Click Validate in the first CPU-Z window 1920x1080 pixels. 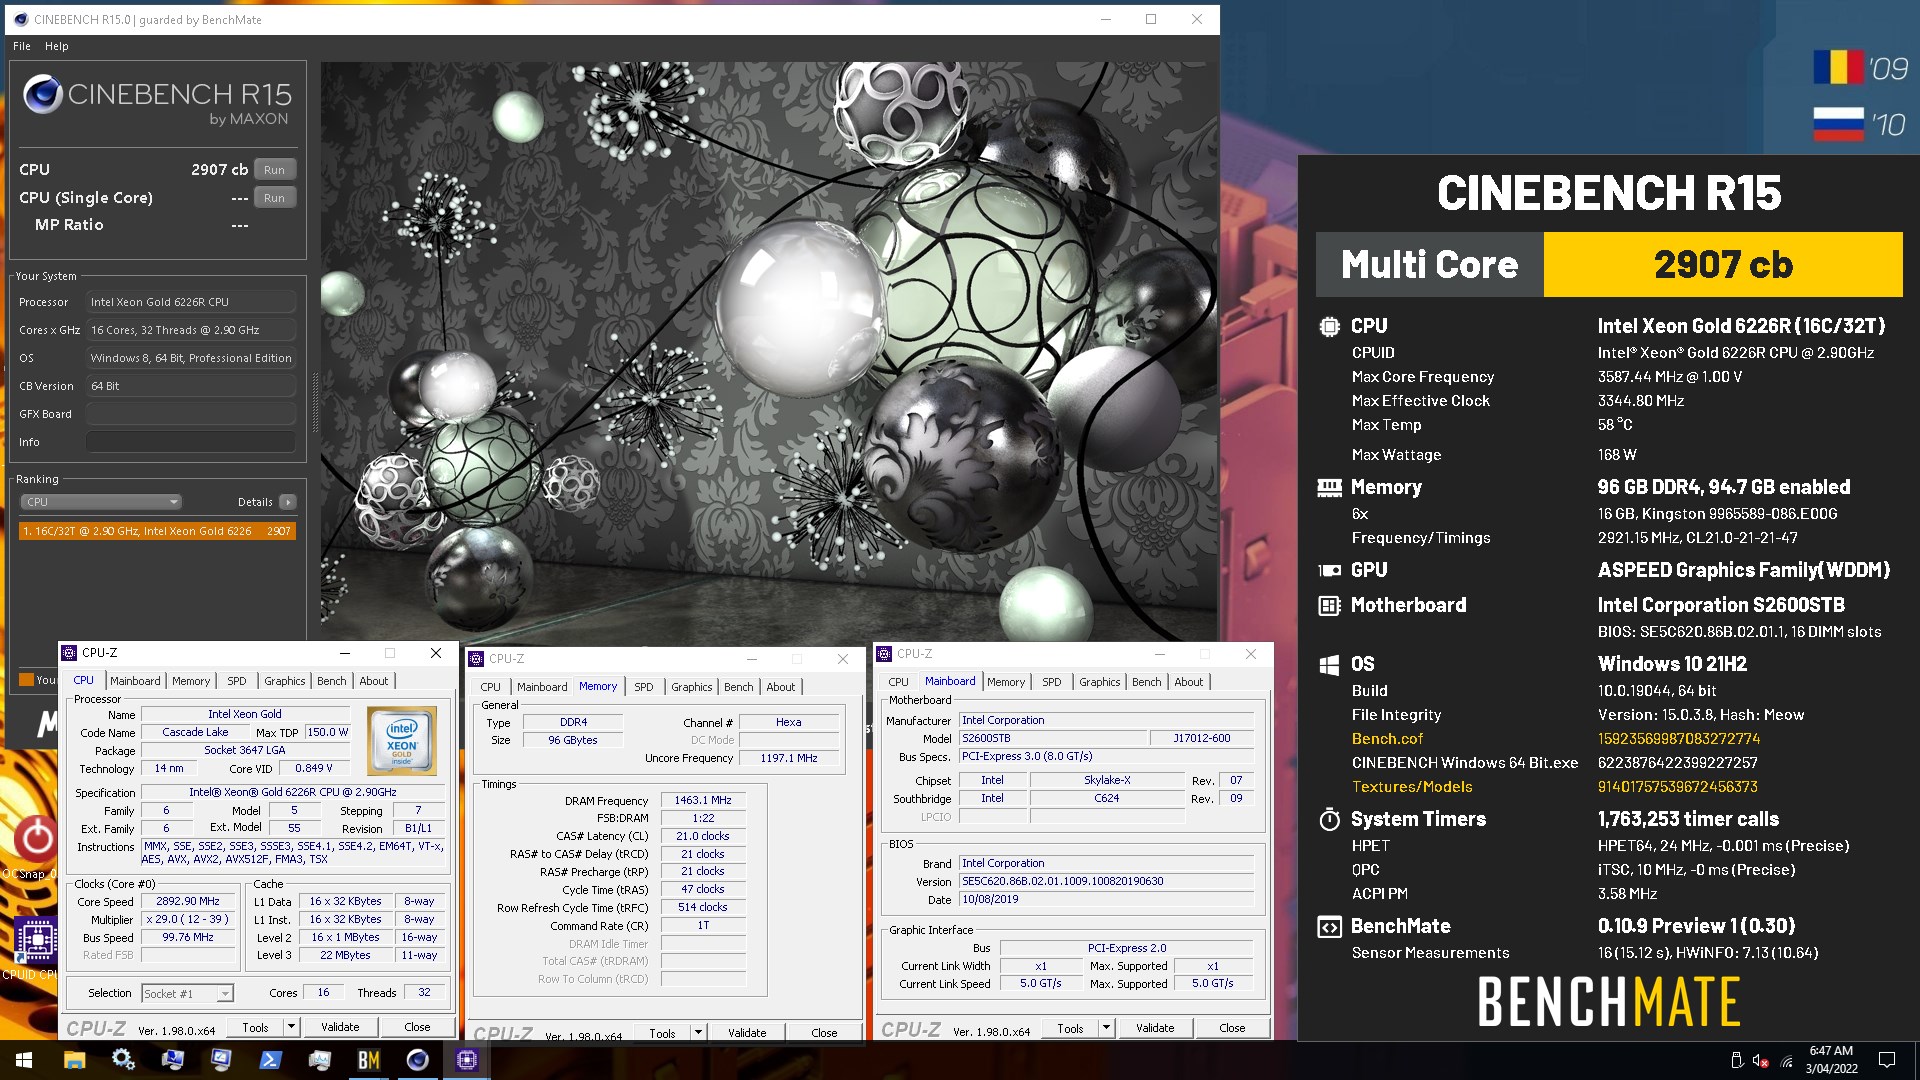340,1027
